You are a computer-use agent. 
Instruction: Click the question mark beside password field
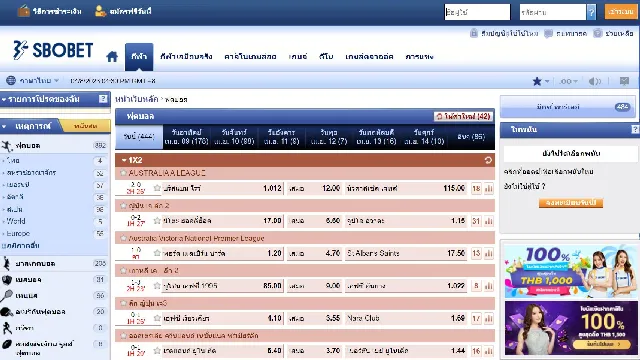coord(591,12)
